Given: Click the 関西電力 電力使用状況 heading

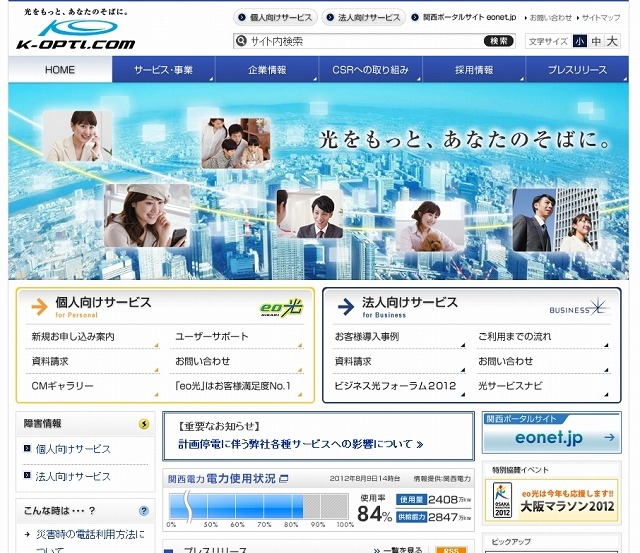Looking at the screenshot, I should pyautogui.click(x=222, y=478).
